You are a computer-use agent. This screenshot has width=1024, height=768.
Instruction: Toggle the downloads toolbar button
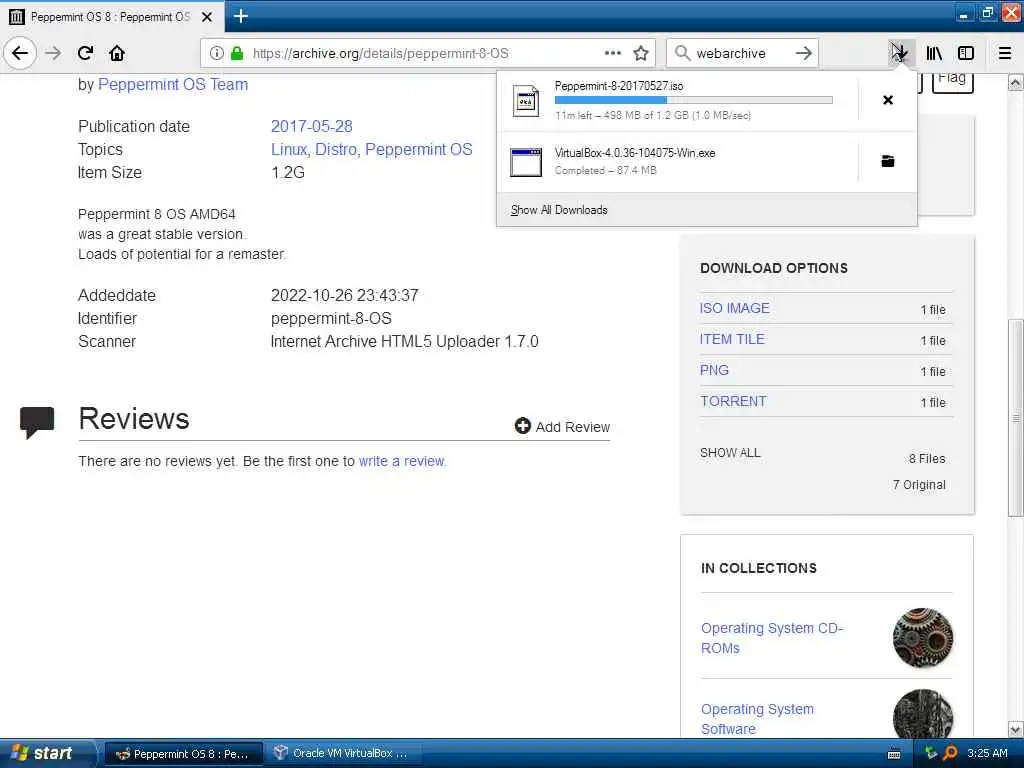900,53
